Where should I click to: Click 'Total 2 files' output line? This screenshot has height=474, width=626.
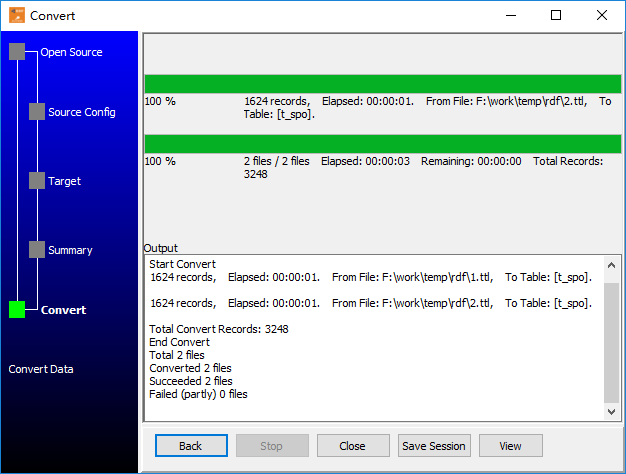[177, 355]
